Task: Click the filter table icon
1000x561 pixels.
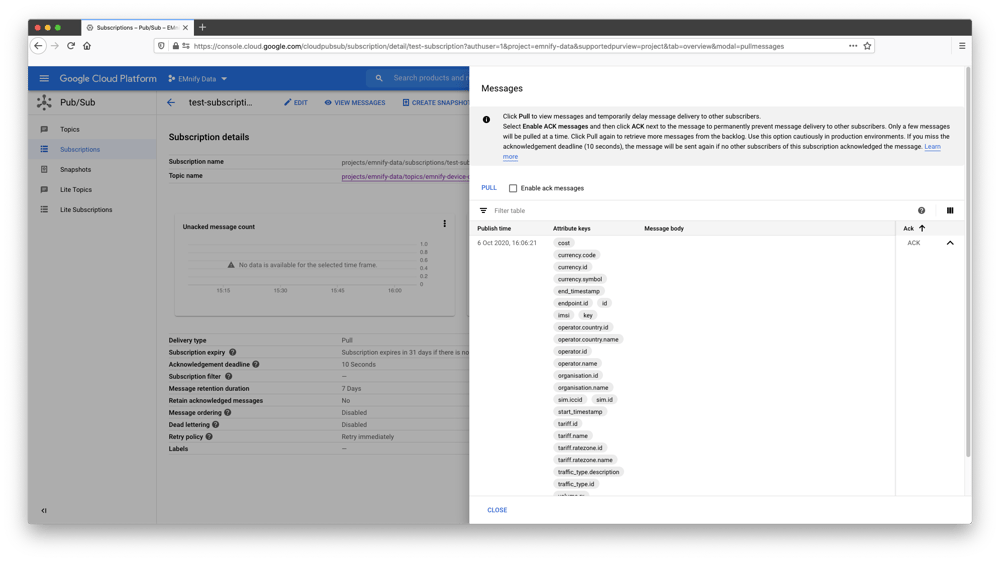Action: click(x=483, y=210)
